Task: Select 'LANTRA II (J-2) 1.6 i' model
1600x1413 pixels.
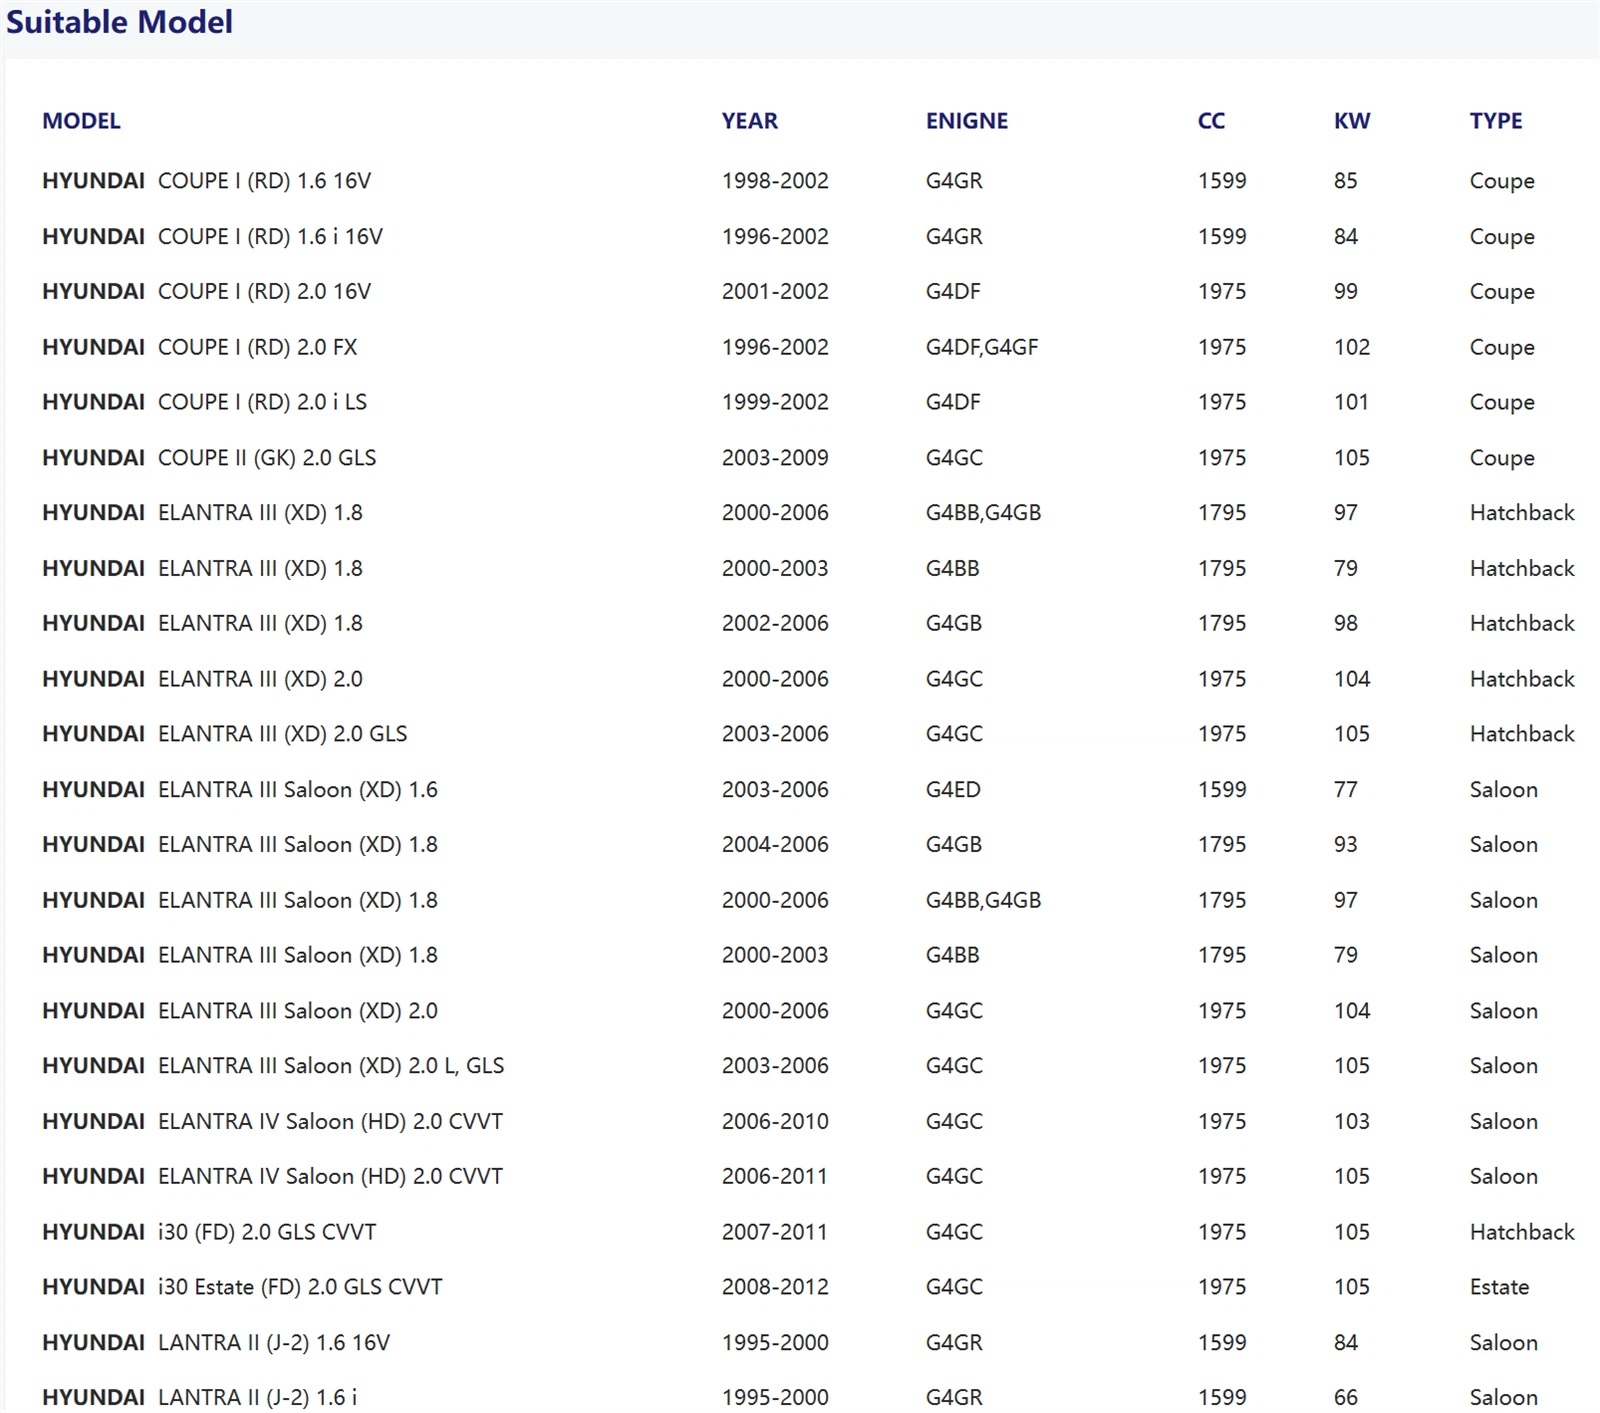Action: (x=199, y=1398)
